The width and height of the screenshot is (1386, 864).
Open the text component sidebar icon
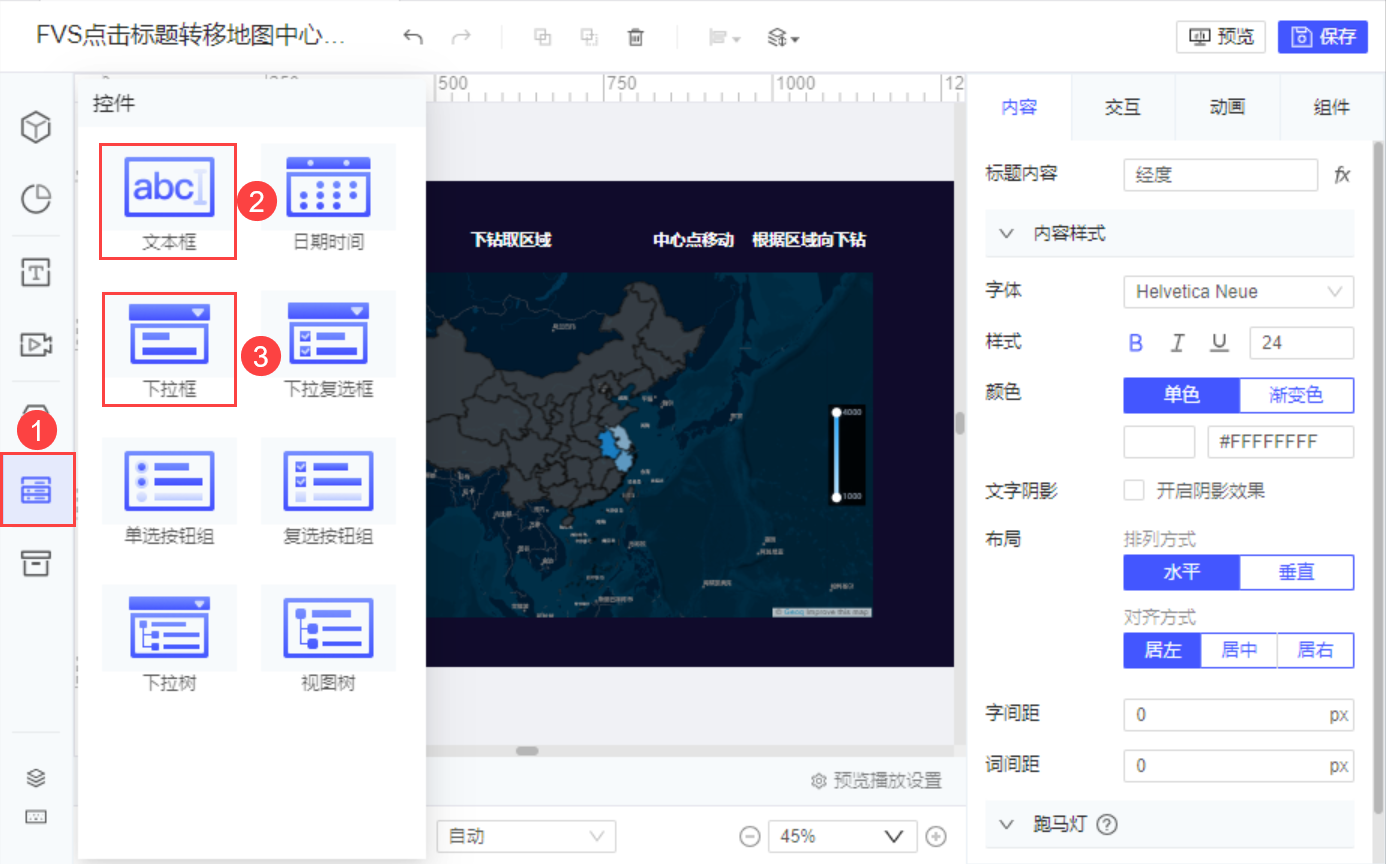pyautogui.click(x=37, y=272)
